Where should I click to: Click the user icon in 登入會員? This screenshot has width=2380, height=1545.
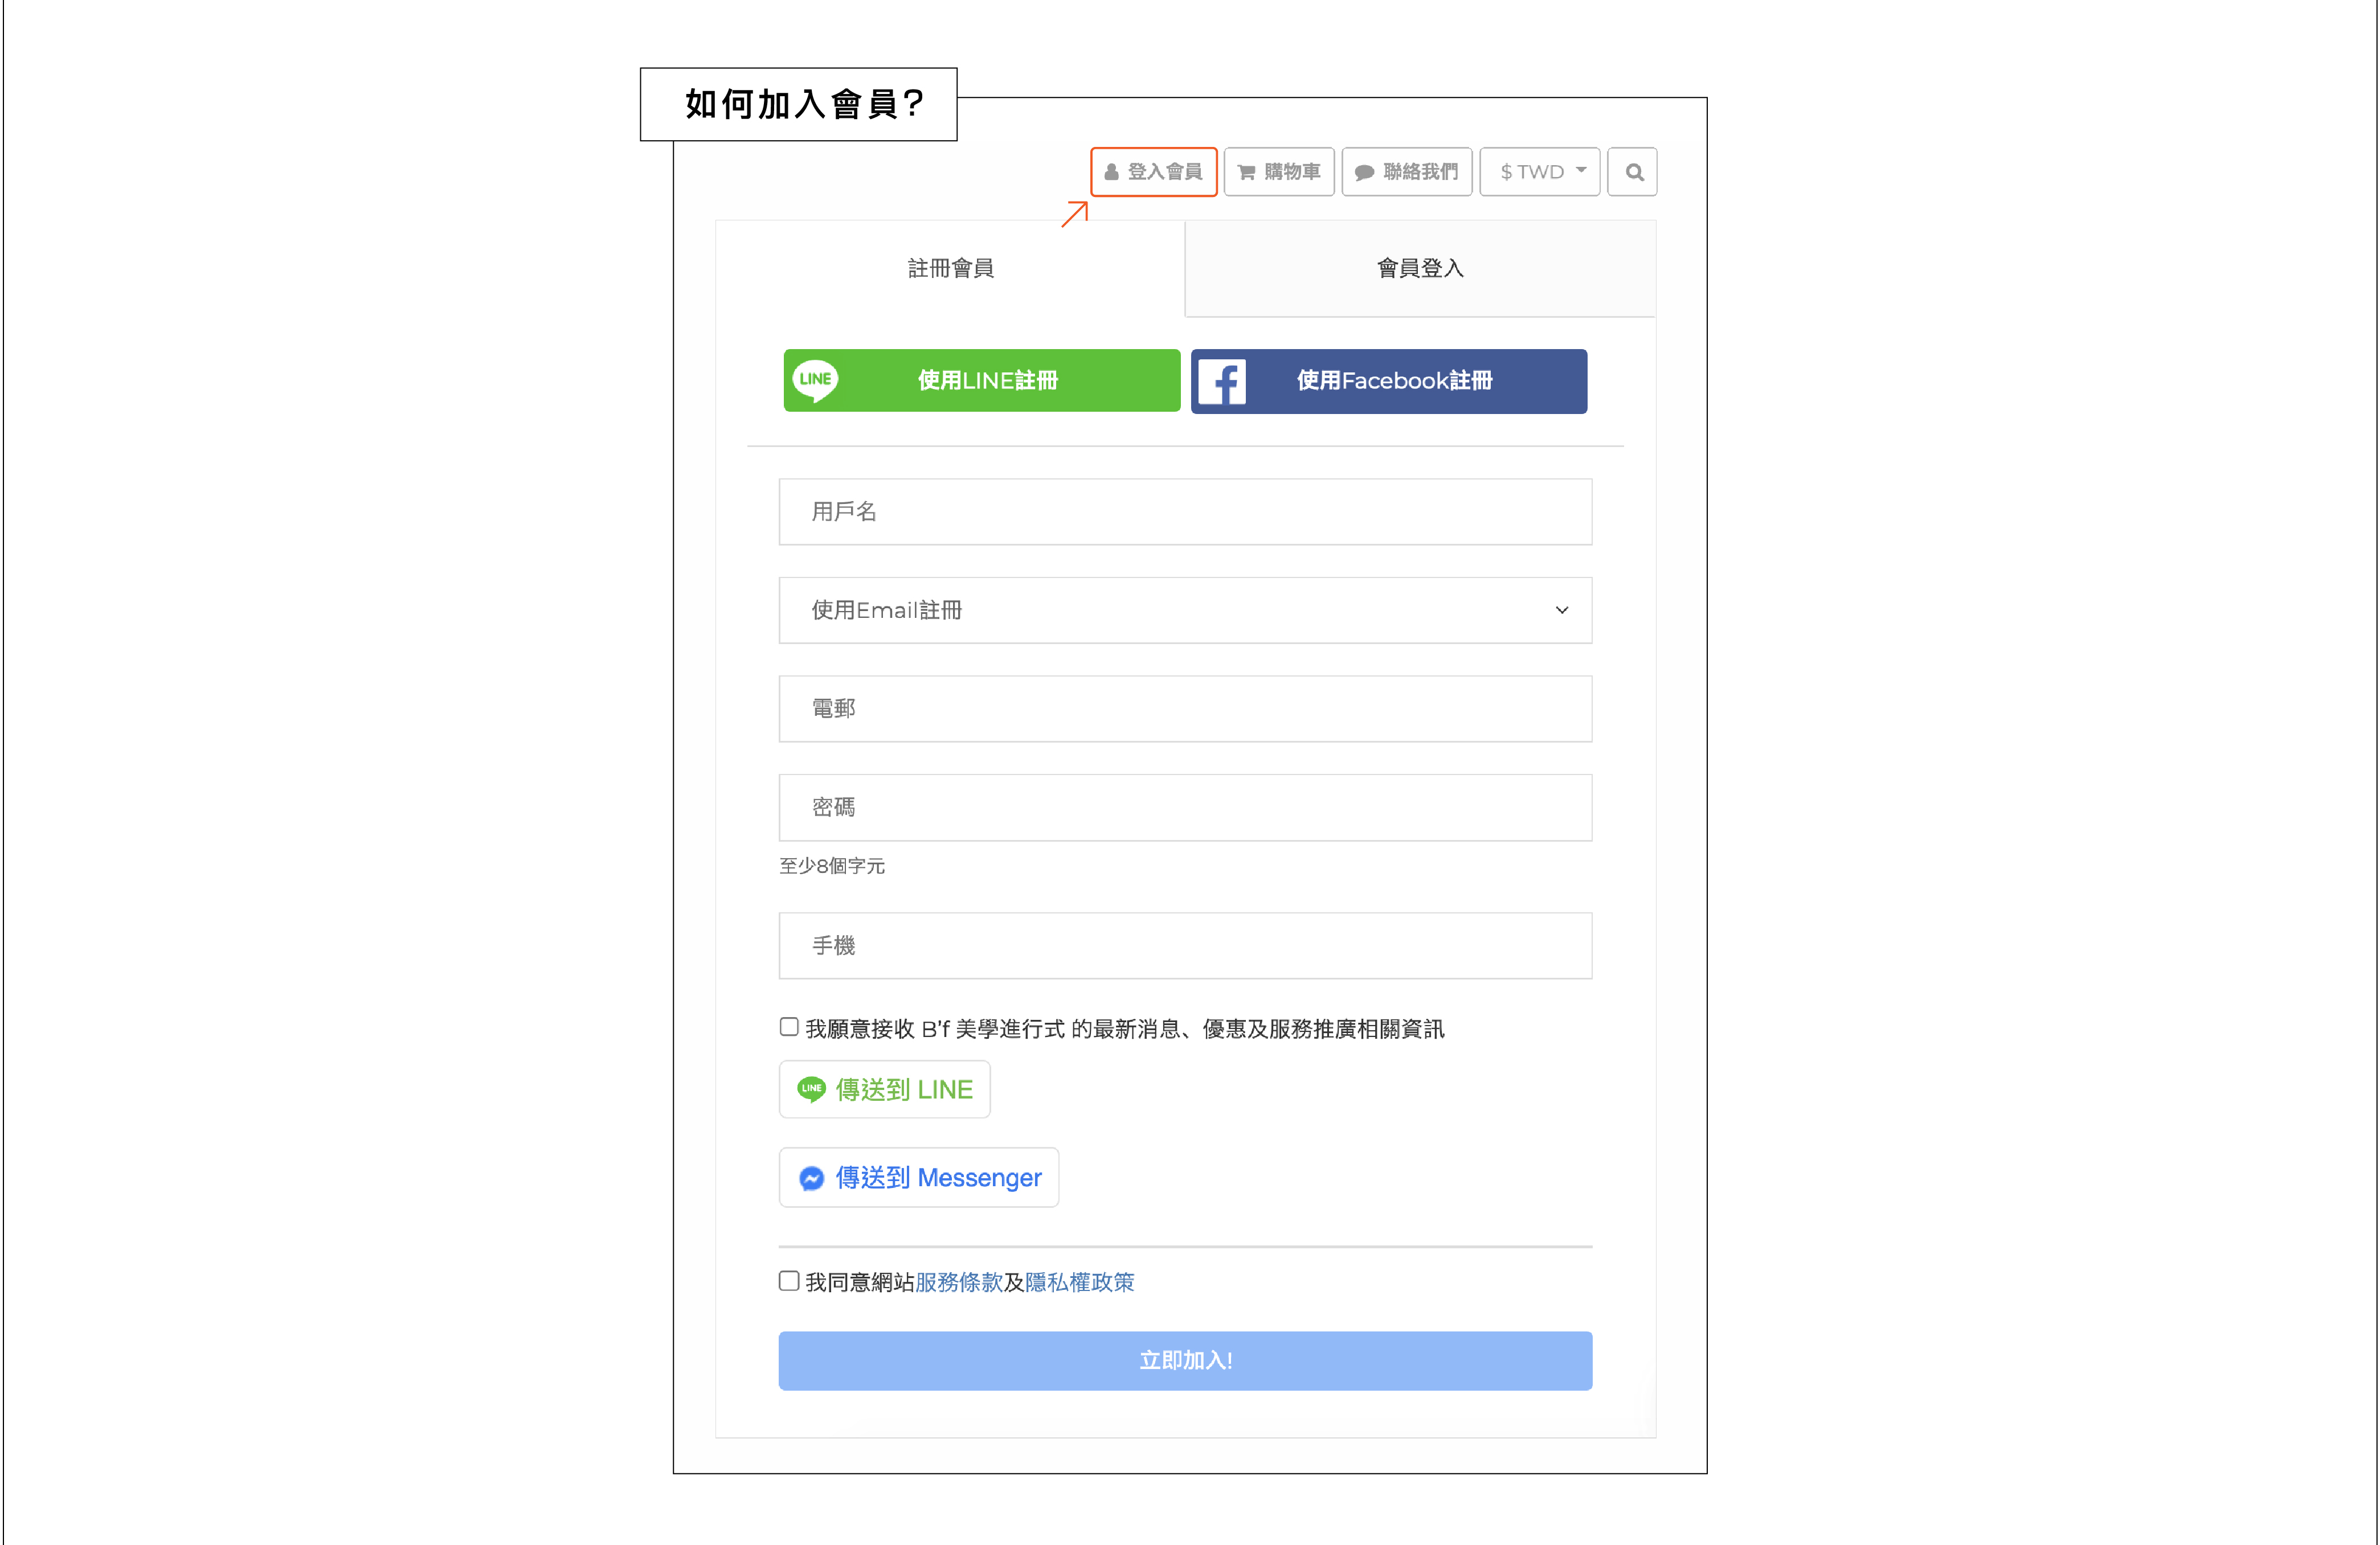(x=1111, y=172)
